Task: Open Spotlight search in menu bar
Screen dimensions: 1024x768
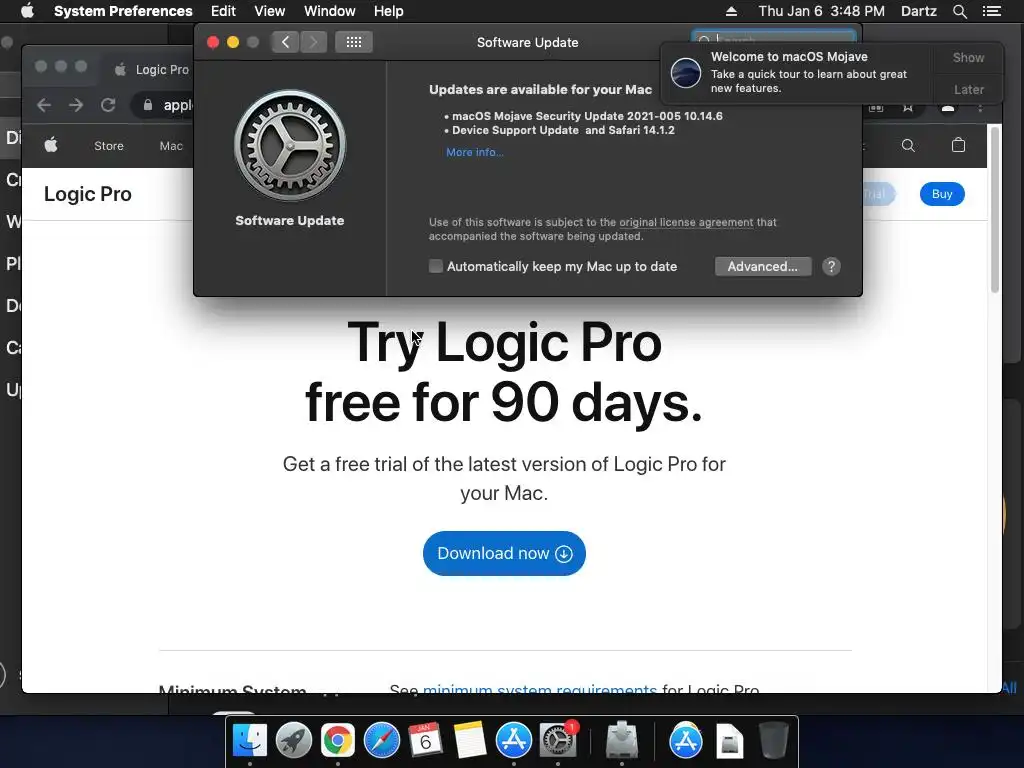Action: click(x=960, y=11)
